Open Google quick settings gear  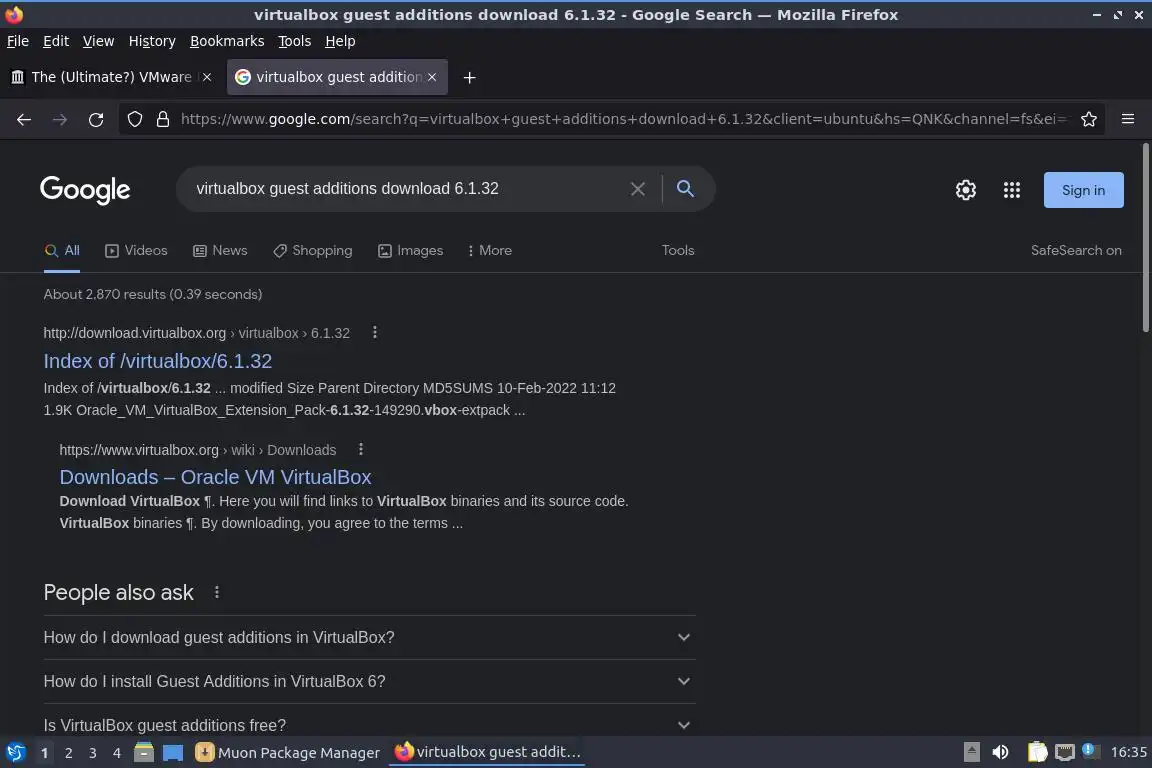click(x=965, y=190)
